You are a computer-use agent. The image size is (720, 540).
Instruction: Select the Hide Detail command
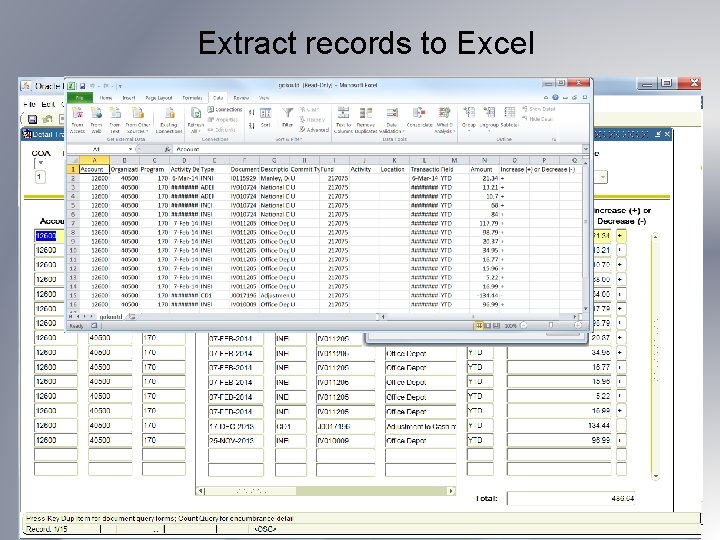point(537,119)
